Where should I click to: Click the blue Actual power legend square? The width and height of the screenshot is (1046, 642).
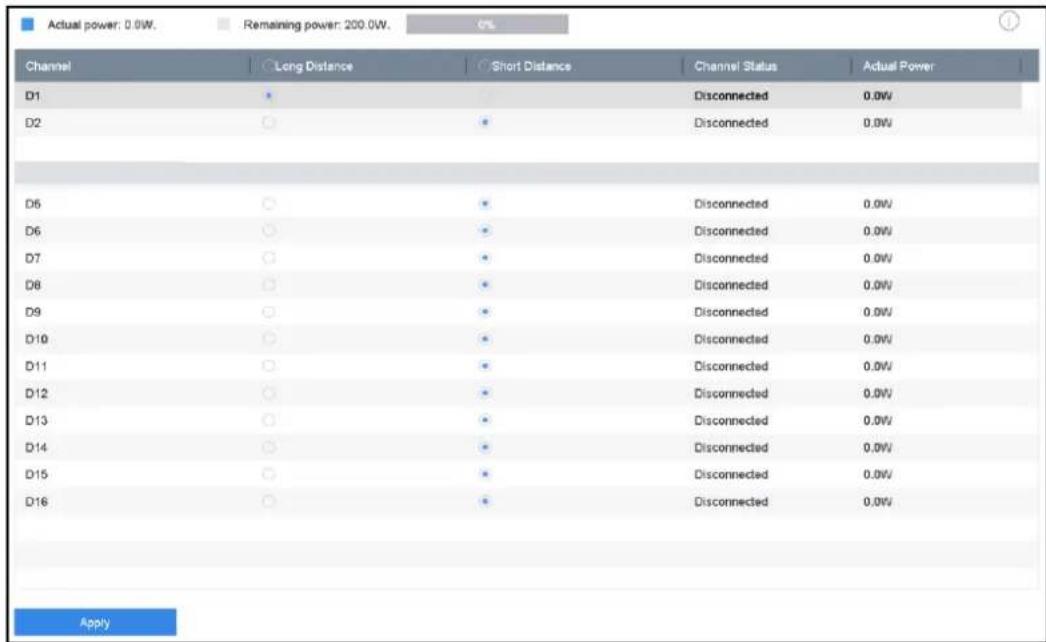(x=27, y=25)
